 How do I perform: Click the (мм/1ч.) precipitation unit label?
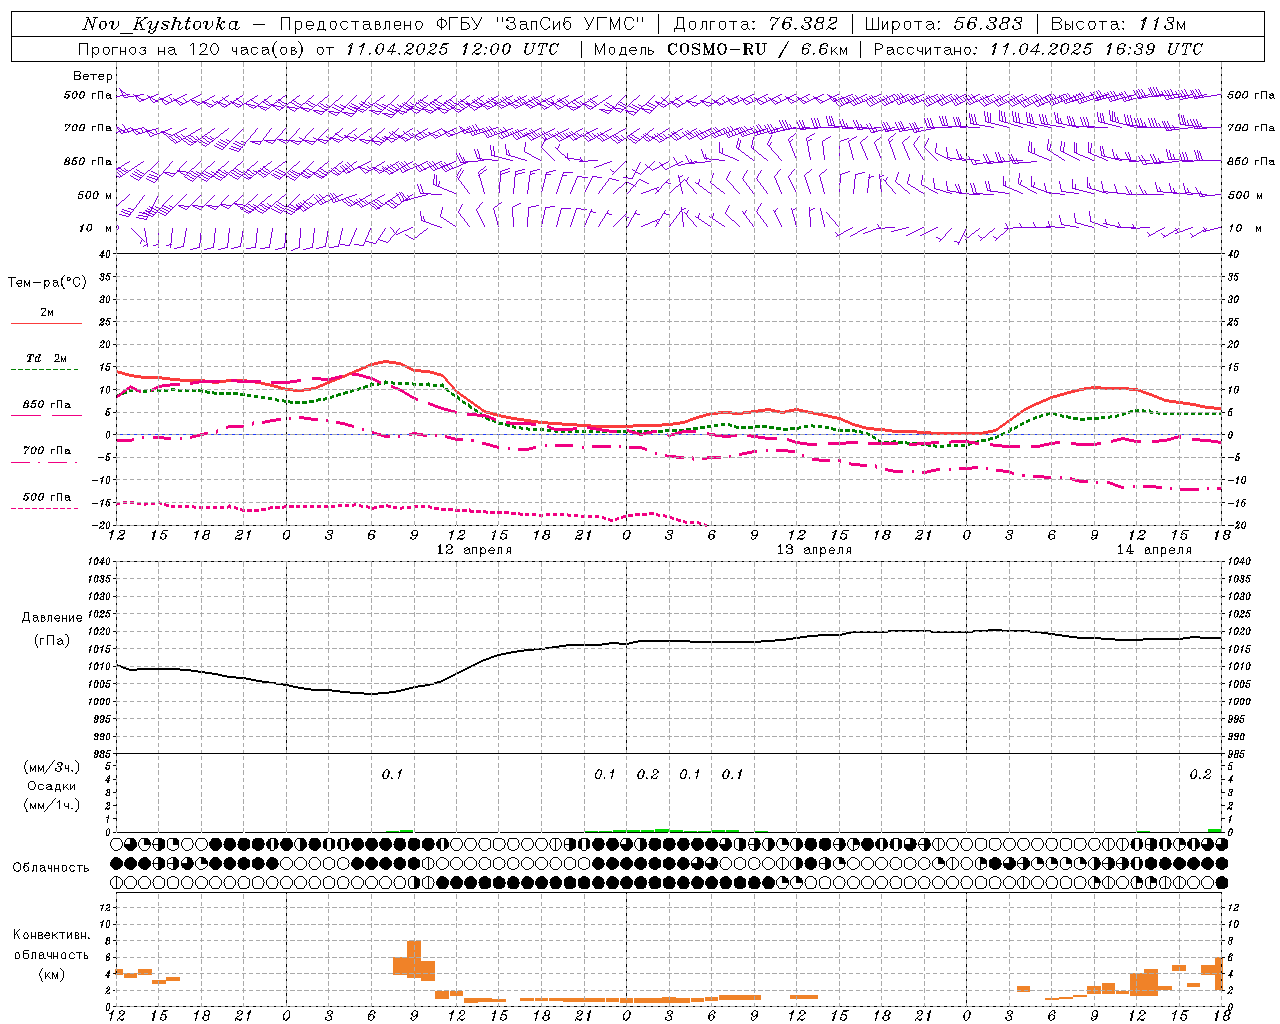coord(52,805)
